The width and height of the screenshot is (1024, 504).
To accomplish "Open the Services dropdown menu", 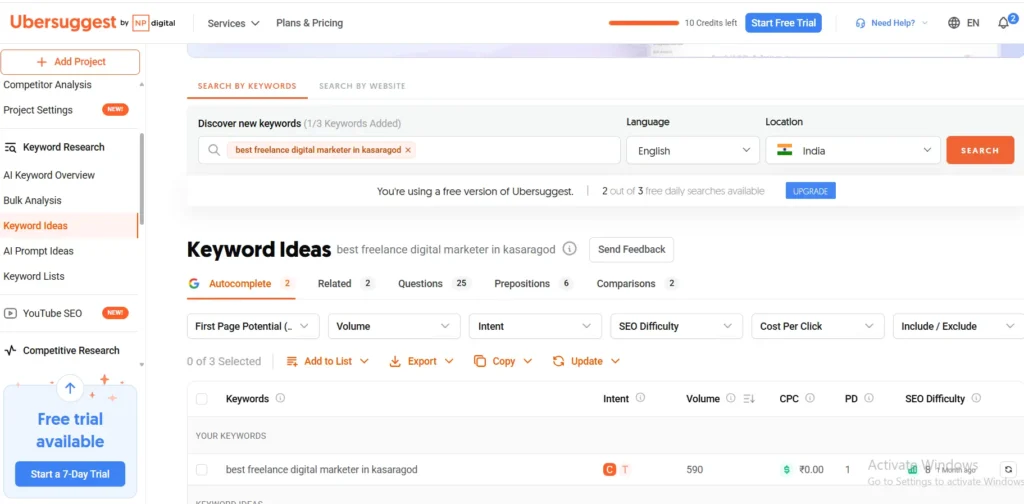I will click(233, 23).
